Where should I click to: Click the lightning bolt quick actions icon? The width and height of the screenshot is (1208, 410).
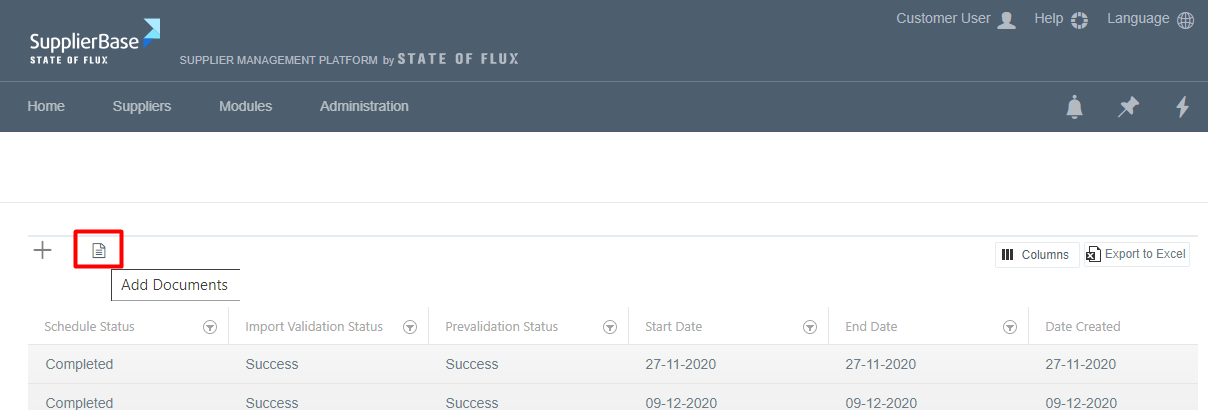[x=1182, y=107]
